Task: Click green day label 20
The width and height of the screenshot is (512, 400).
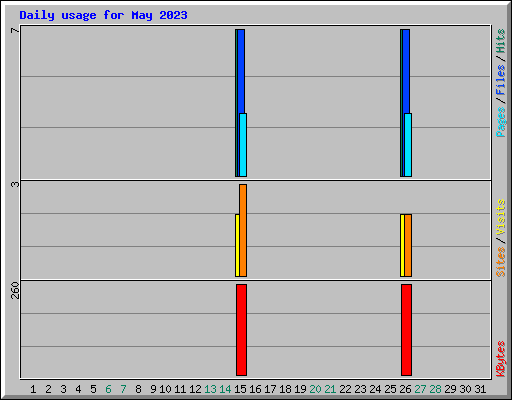Action: click(x=315, y=389)
